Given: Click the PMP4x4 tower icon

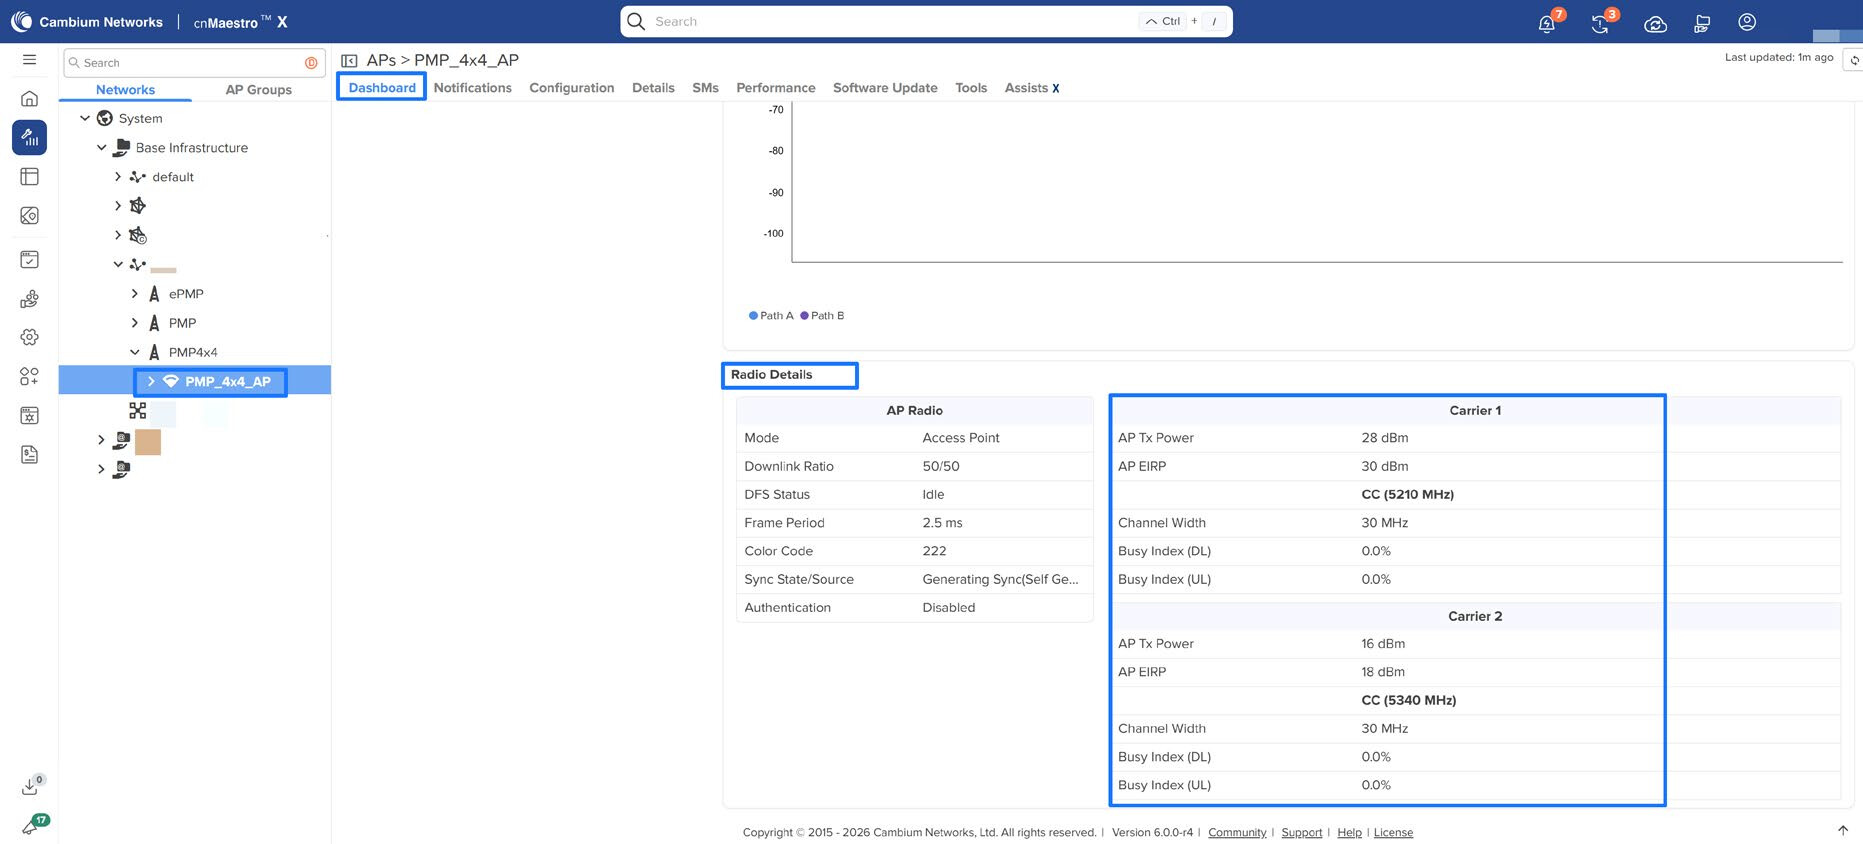Looking at the screenshot, I should pos(154,352).
